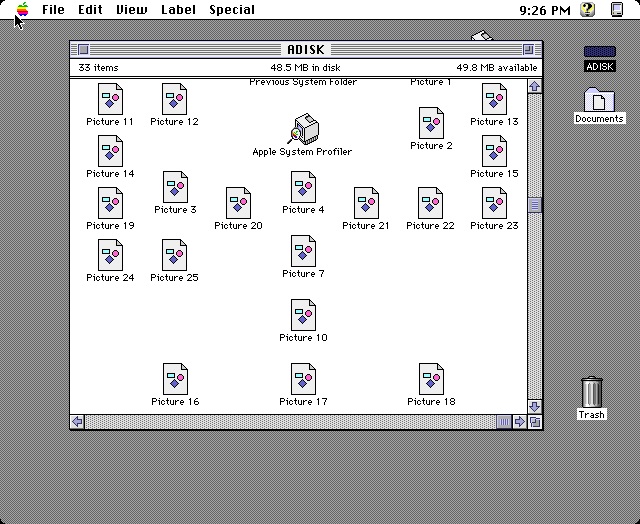Open the Special menu
Viewport: 640px width, 524px height.
[x=232, y=9]
